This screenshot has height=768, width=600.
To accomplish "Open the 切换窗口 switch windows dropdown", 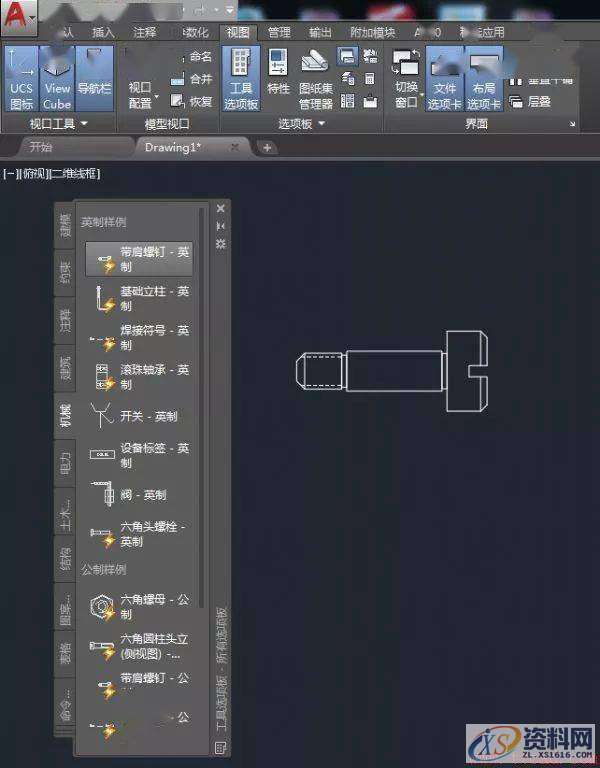I will point(406,78).
